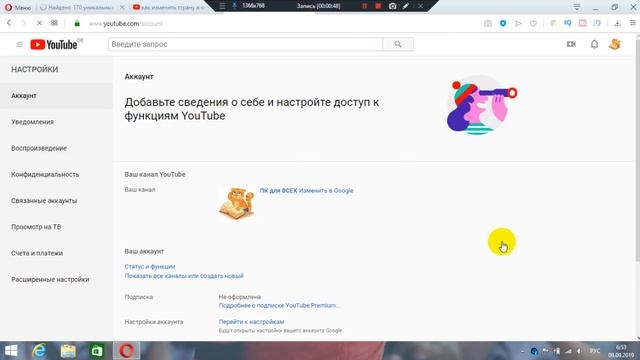The image size is (640, 360).
Task: Stop page loading with the X icon
Action: (39, 23)
